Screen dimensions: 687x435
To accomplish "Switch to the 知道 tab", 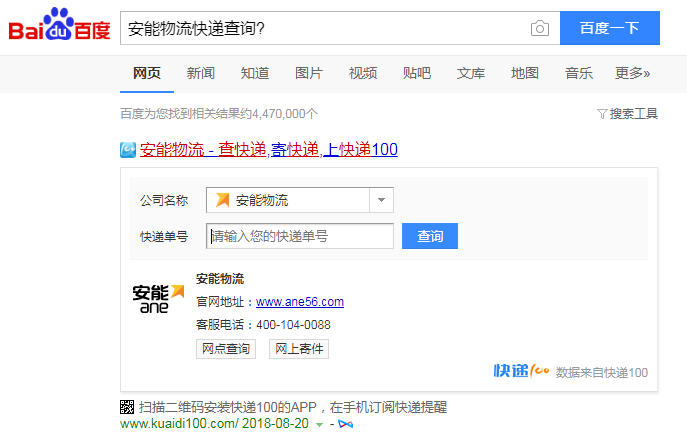I will [x=255, y=73].
